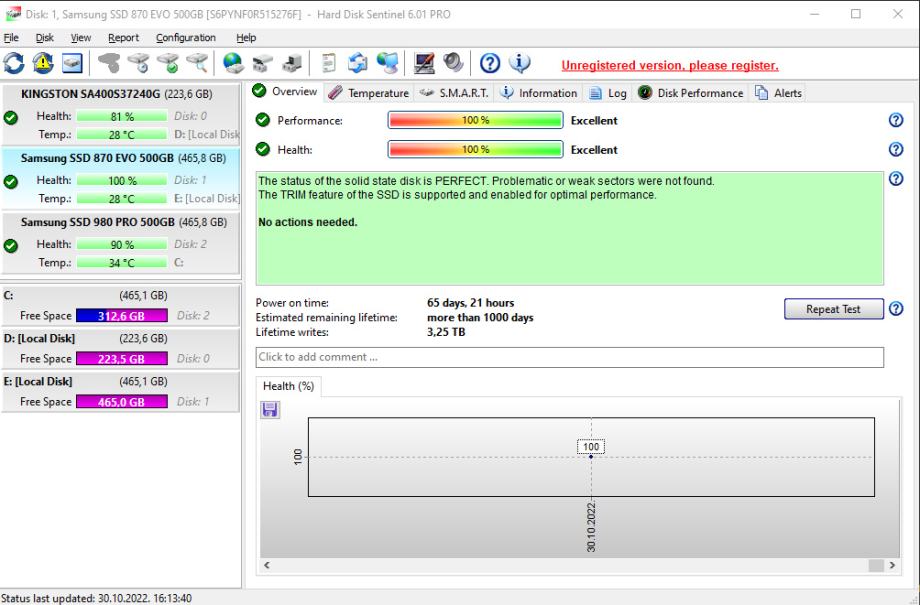This screenshot has height=605, width=920.
Task: Select the E: [Local Disk] partition entry
Action: tap(121, 391)
